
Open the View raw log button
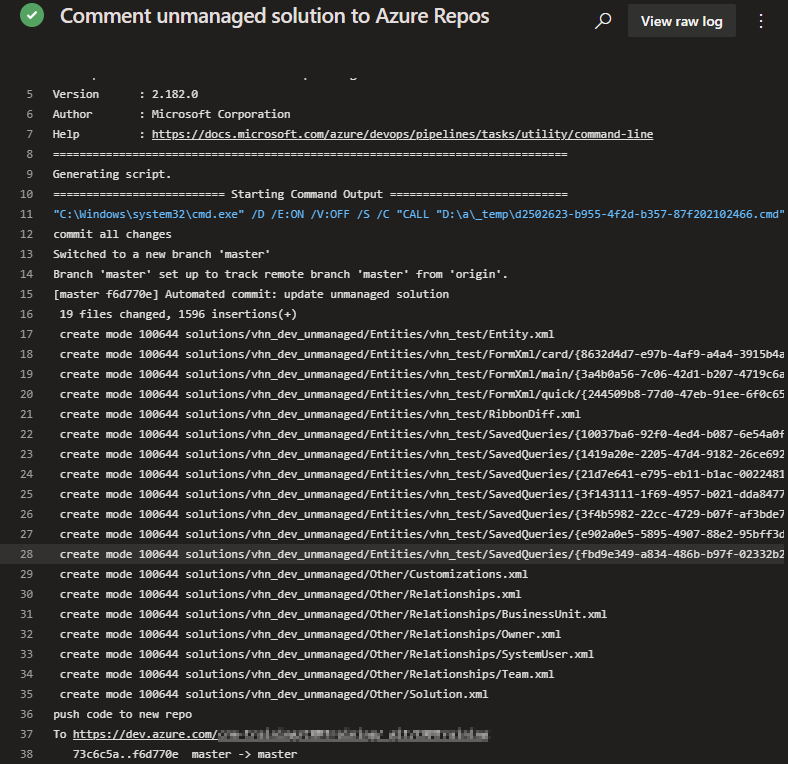[681, 21]
